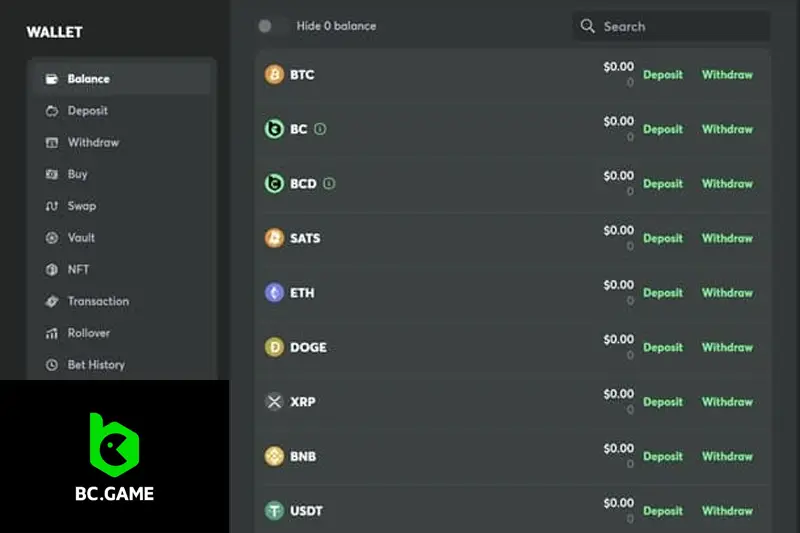Click Withdraw for USDT
The width and height of the screenshot is (800, 533).
click(727, 511)
